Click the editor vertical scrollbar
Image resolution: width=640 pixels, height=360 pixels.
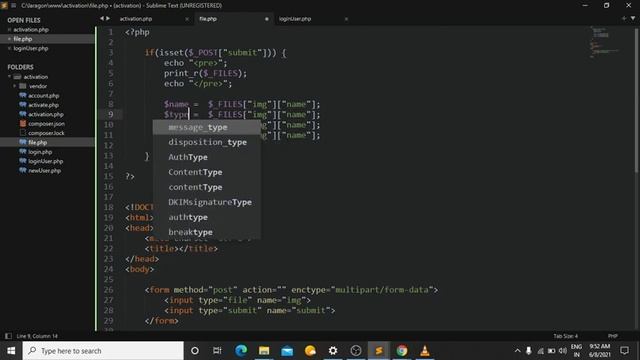click(x=636, y=100)
